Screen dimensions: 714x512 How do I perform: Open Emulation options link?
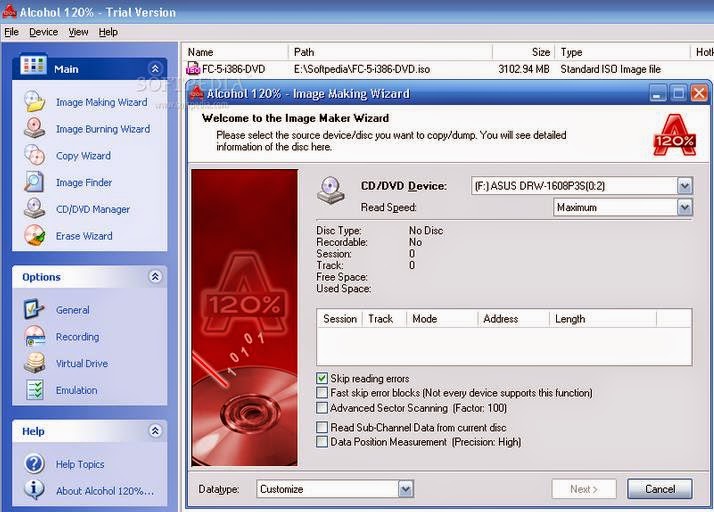(76, 390)
